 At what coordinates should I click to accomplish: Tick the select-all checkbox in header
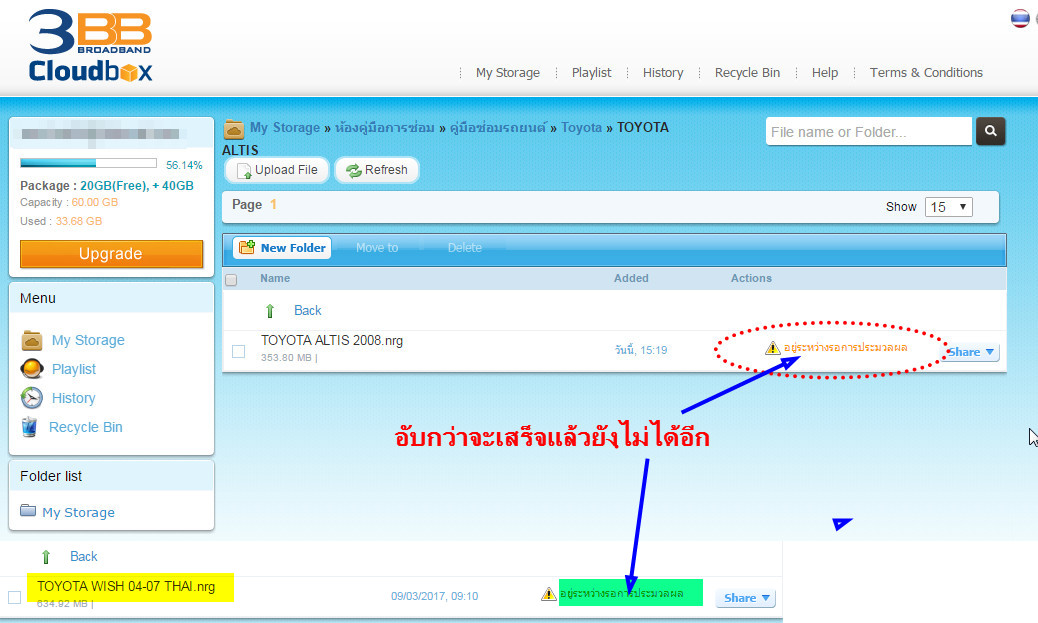231,279
